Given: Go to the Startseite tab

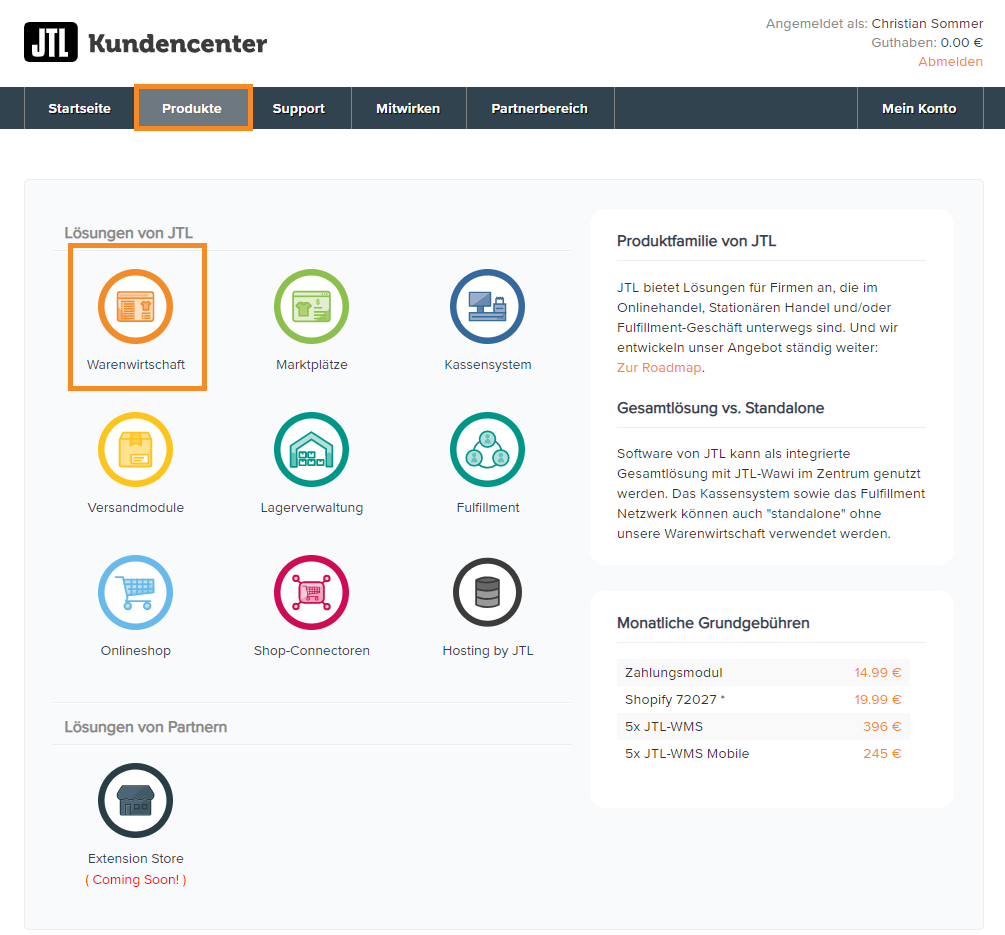Looking at the screenshot, I should click(x=80, y=108).
